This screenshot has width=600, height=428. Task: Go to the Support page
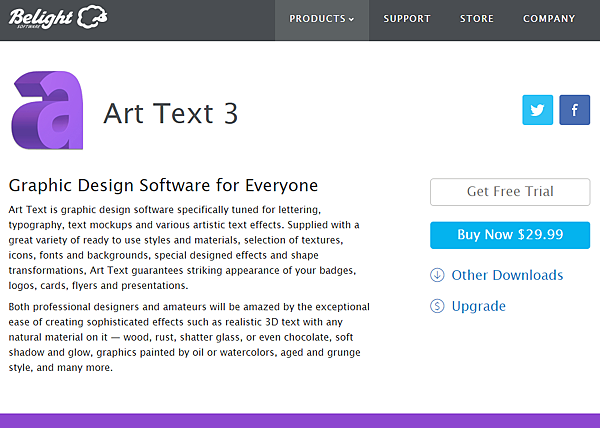[x=407, y=19]
